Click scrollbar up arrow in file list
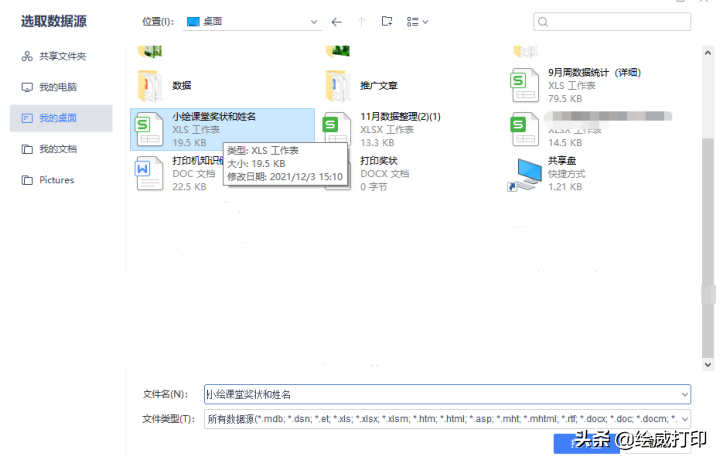721x462 pixels. pos(708,53)
